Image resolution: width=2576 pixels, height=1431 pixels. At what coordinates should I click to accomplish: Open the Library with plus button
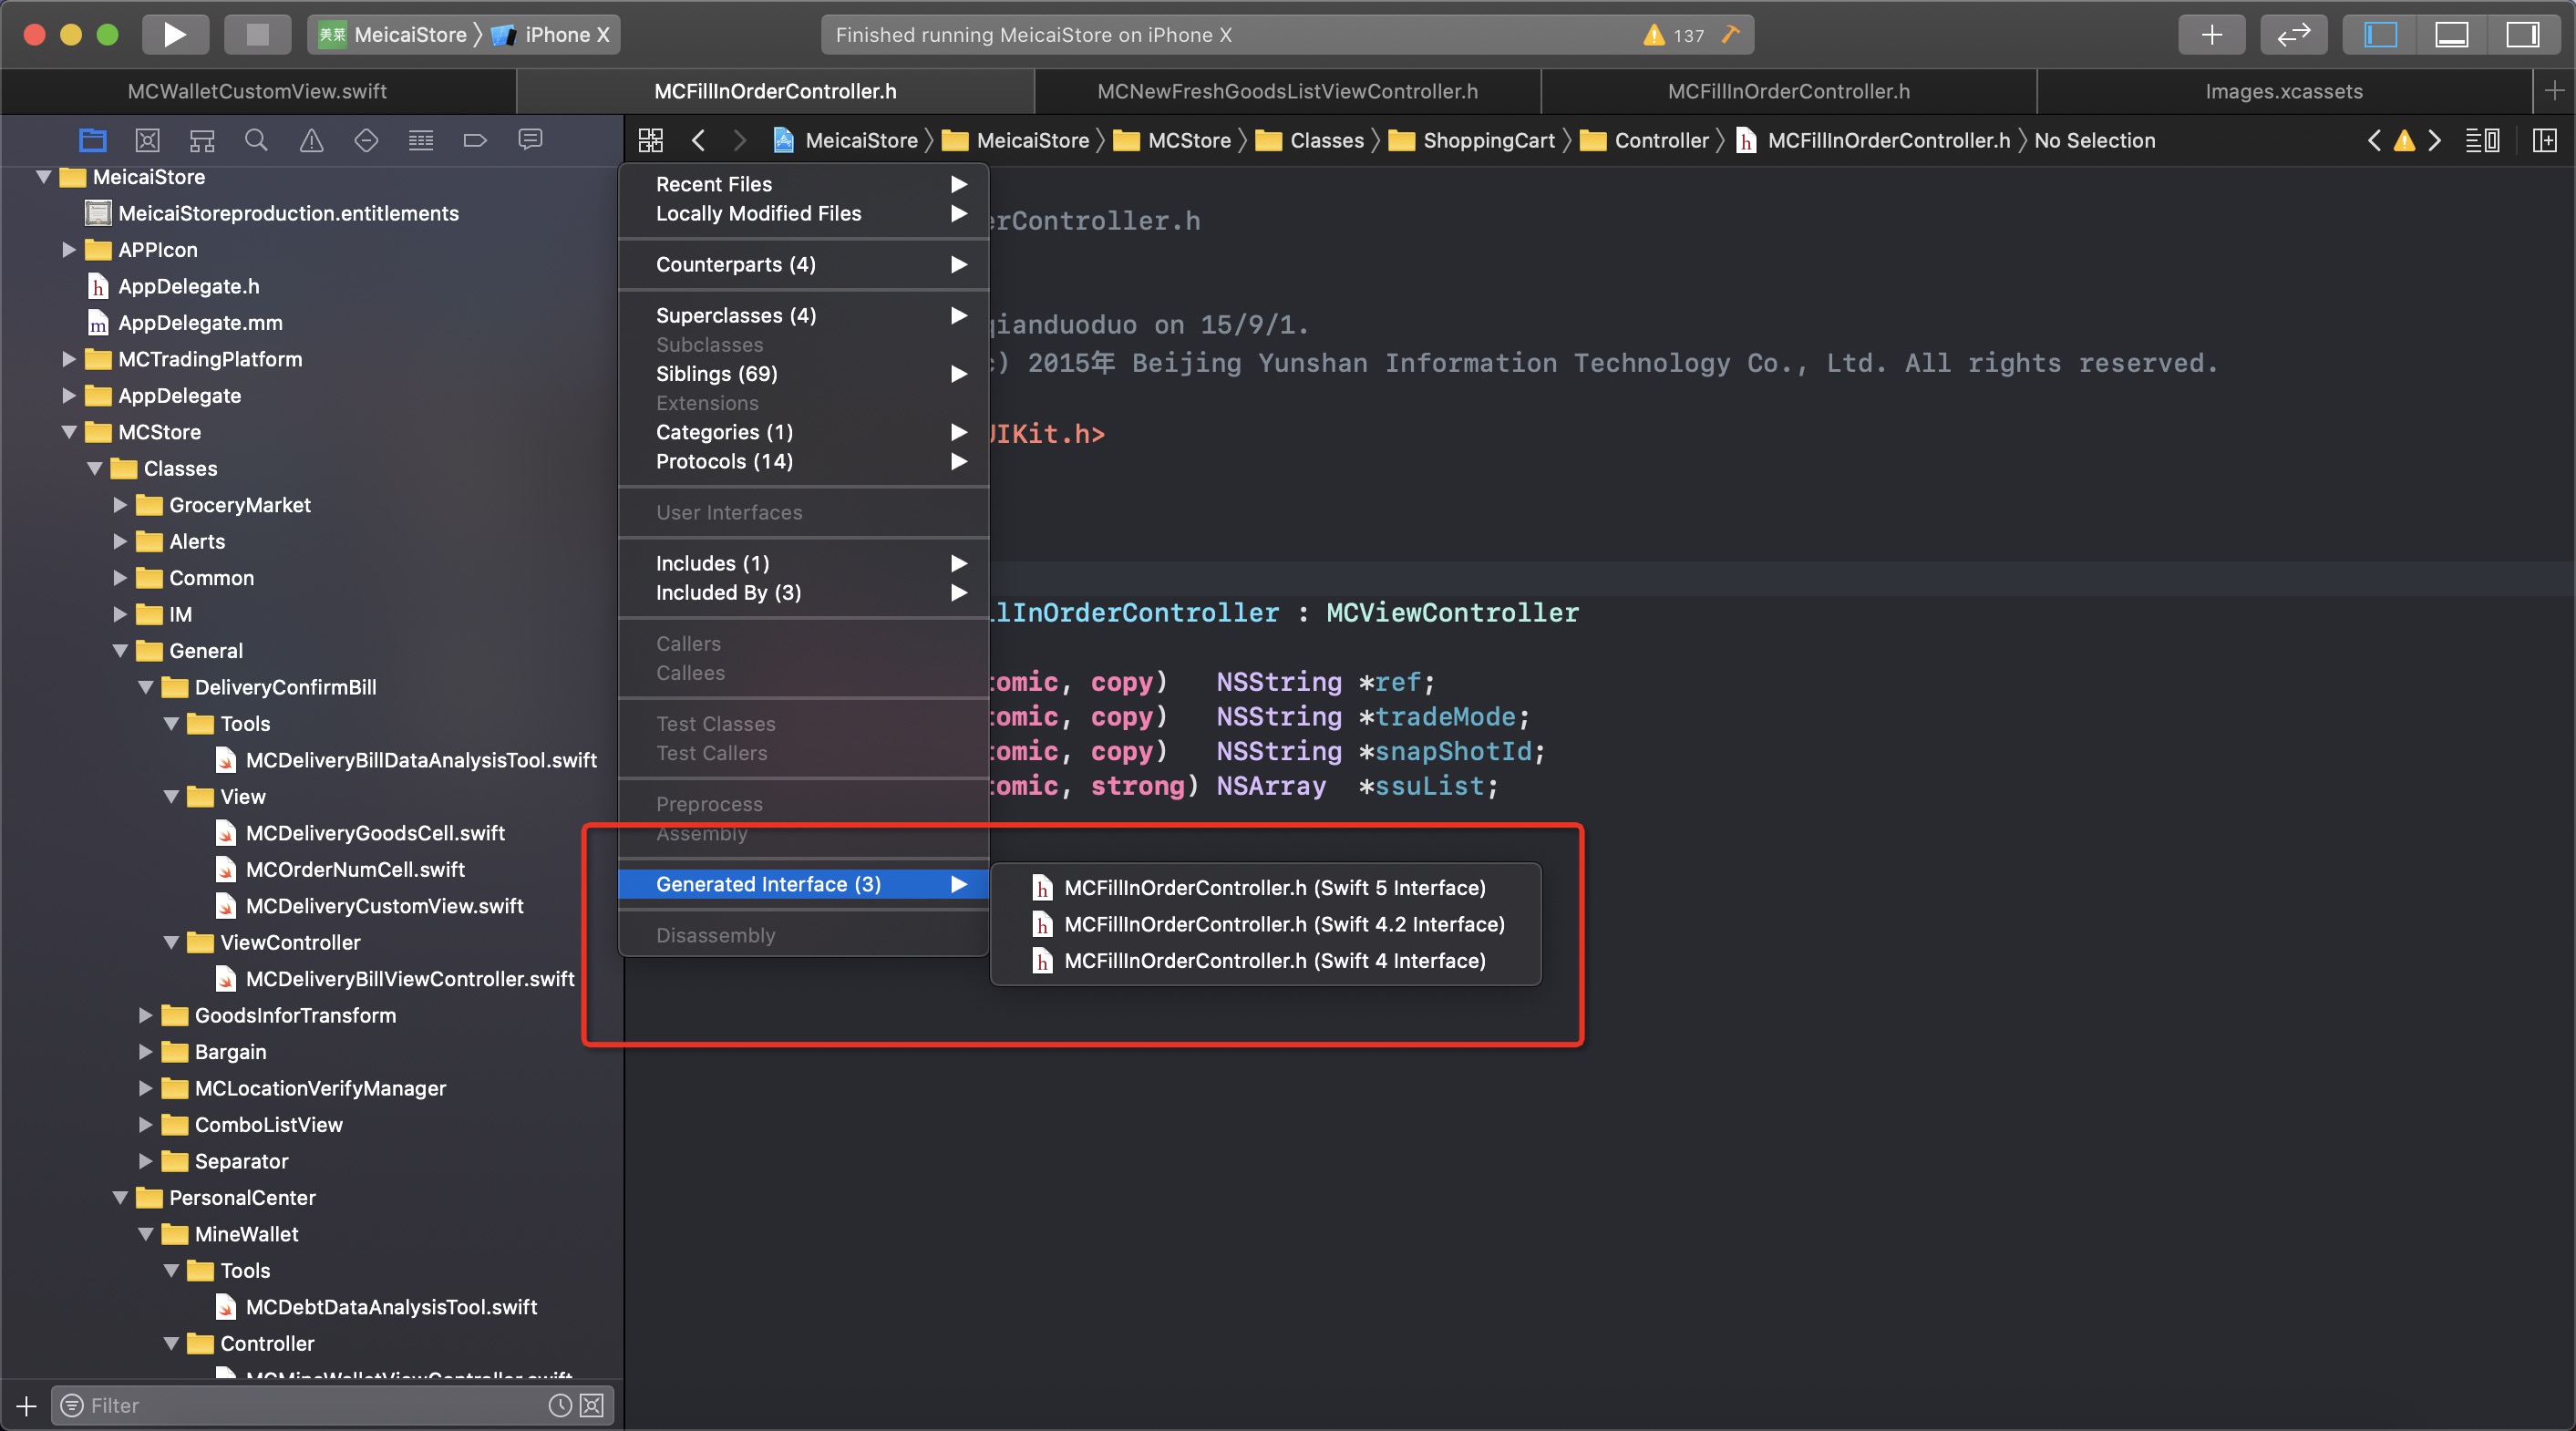pos(2211,35)
